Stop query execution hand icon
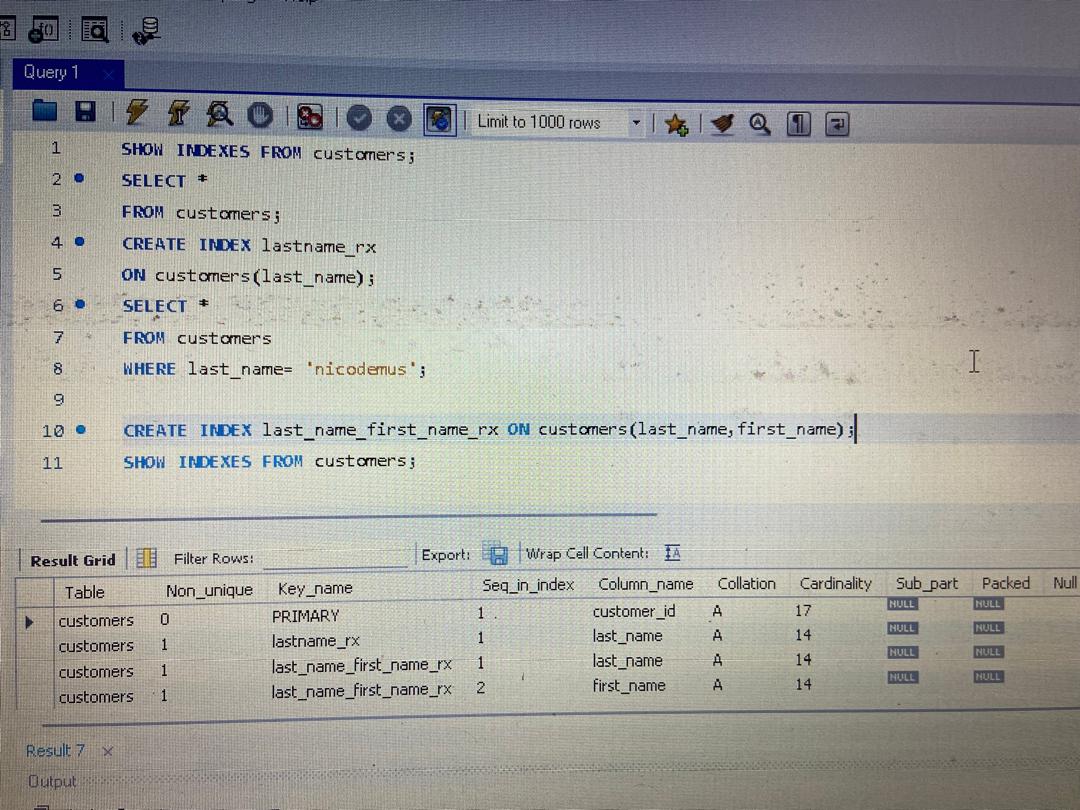The image size is (1080, 810). point(260,116)
